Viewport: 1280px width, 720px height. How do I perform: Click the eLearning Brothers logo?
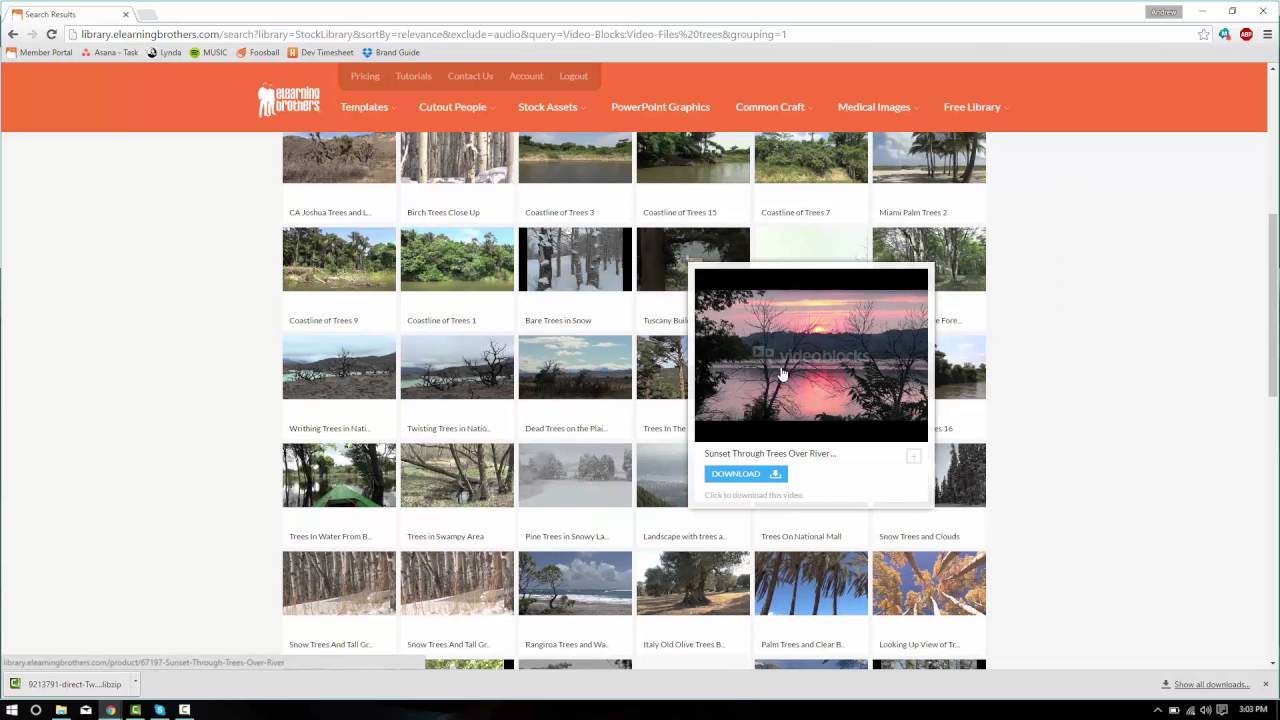click(288, 100)
